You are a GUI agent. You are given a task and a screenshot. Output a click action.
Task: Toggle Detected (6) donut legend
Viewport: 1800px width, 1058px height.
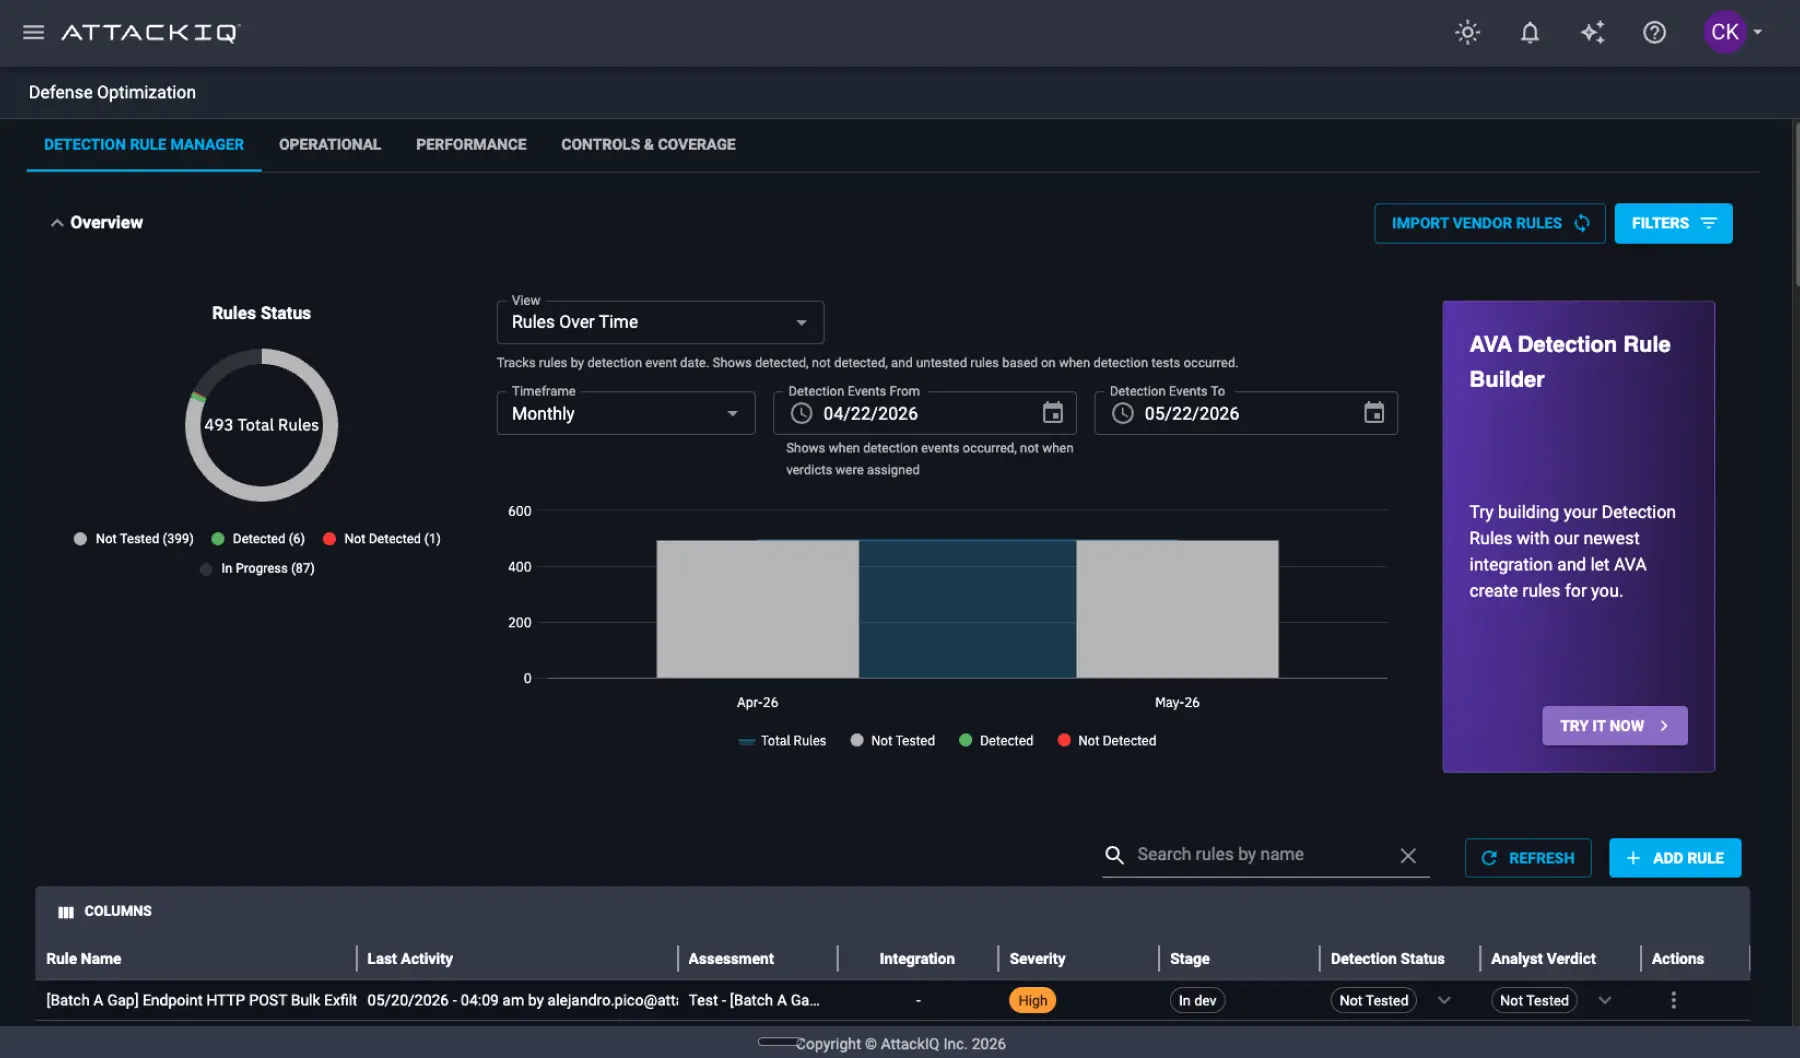(258, 539)
